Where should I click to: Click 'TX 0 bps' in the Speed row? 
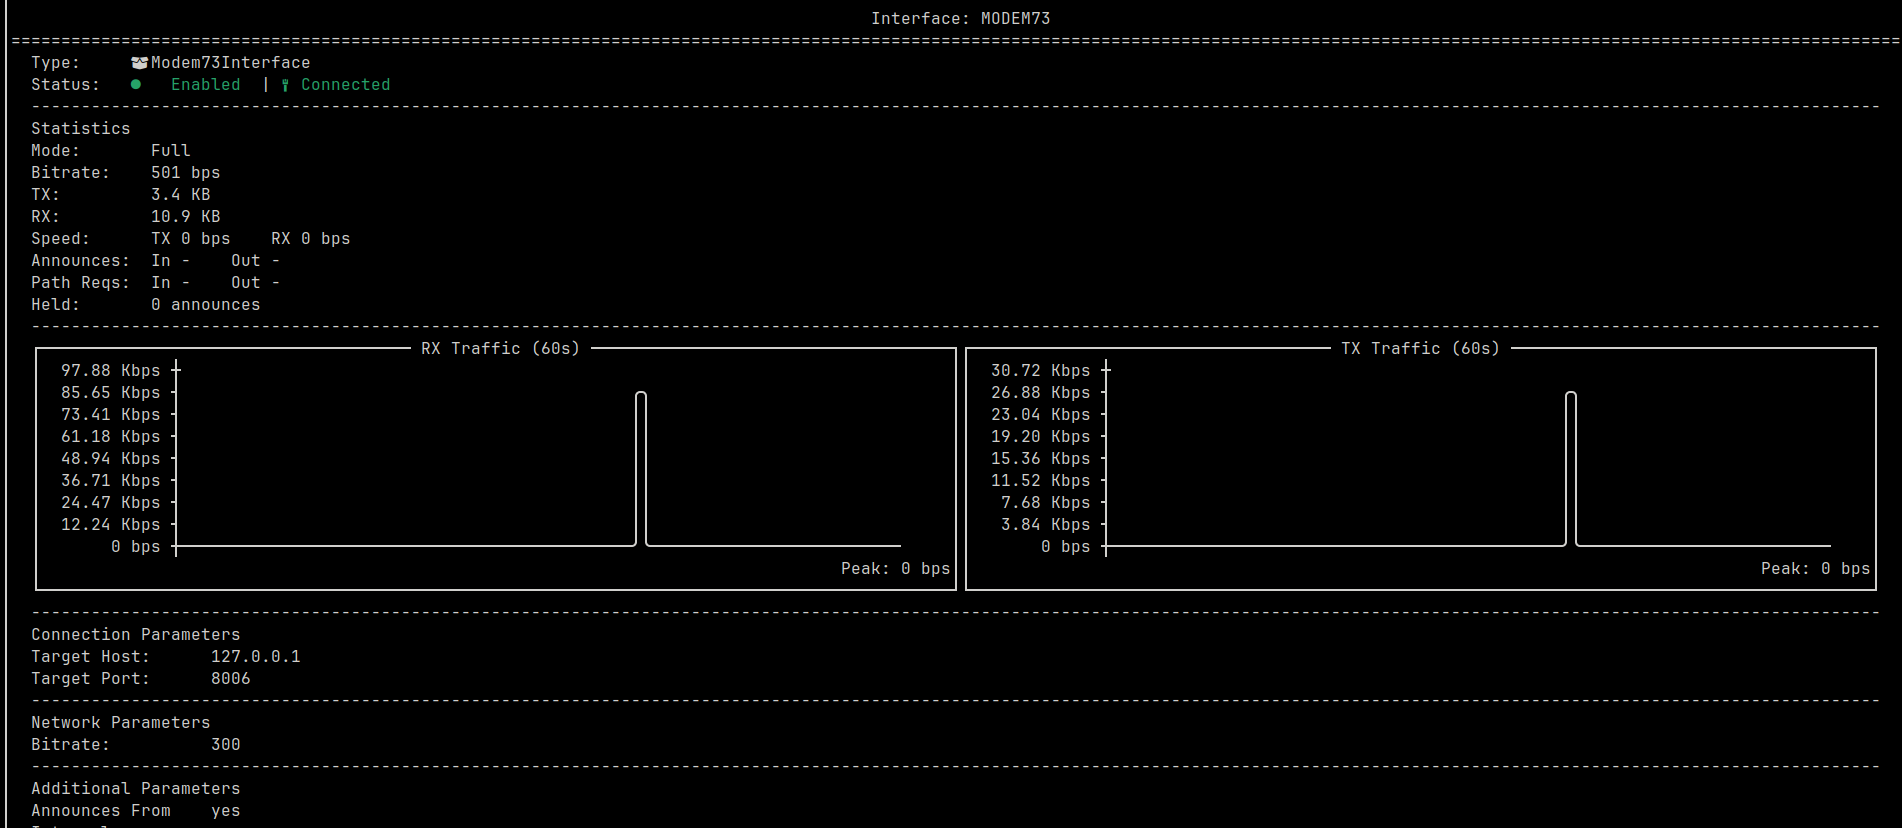[x=191, y=239]
